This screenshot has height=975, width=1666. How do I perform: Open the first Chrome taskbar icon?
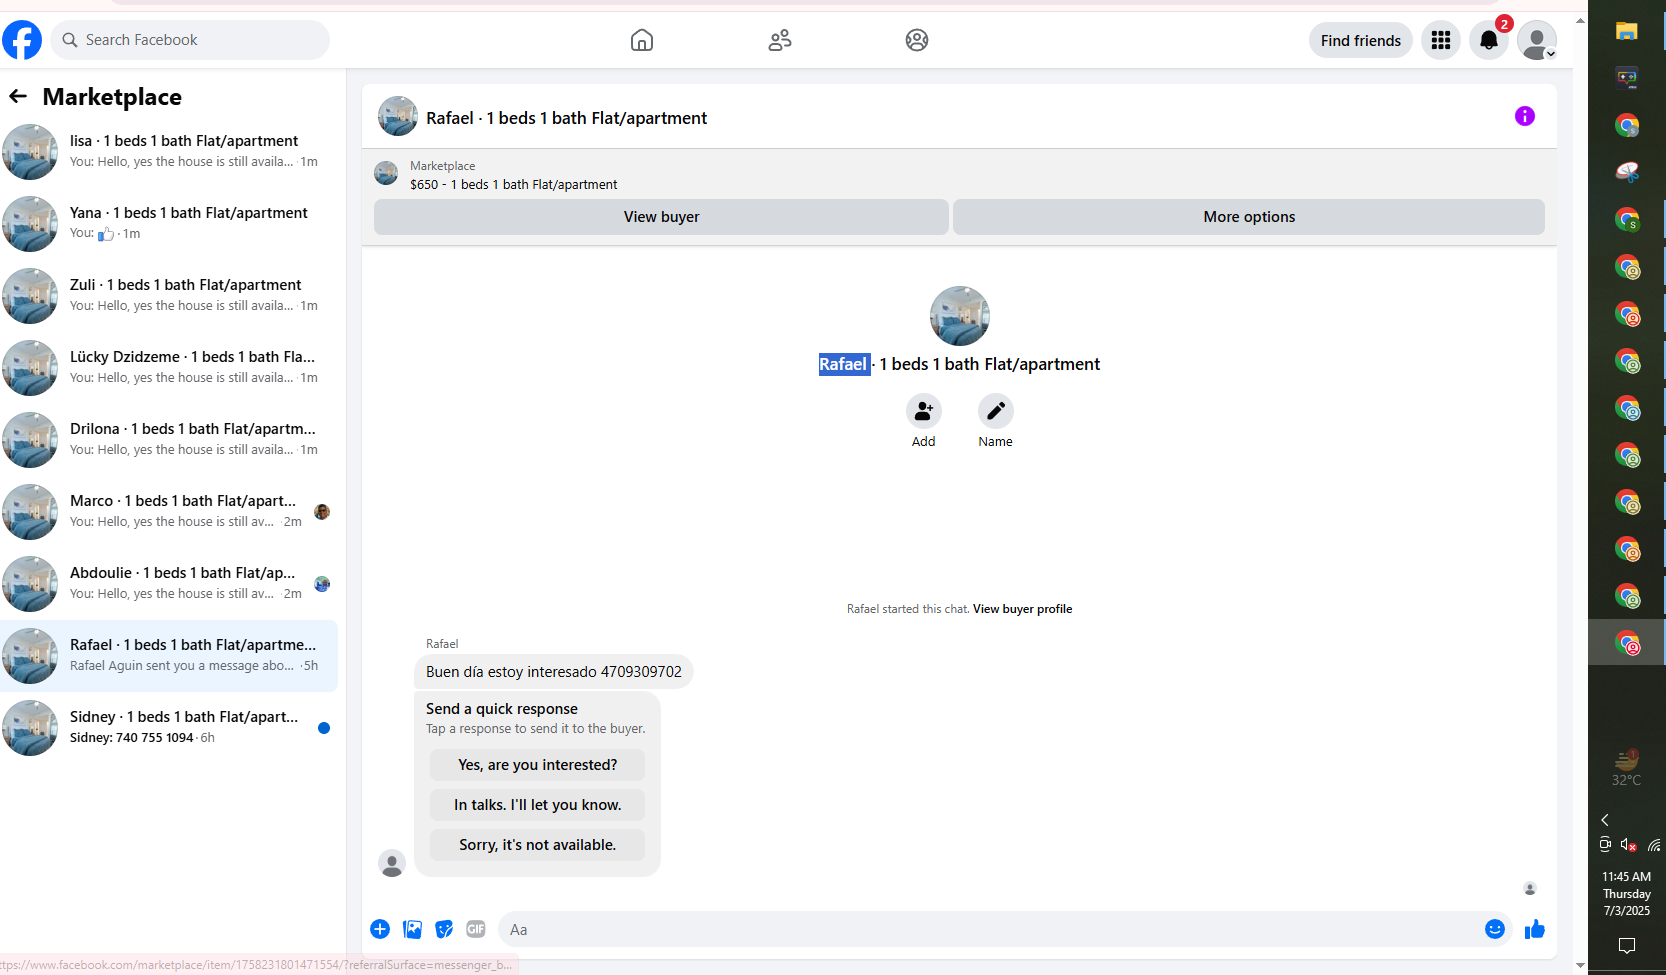coord(1627,126)
